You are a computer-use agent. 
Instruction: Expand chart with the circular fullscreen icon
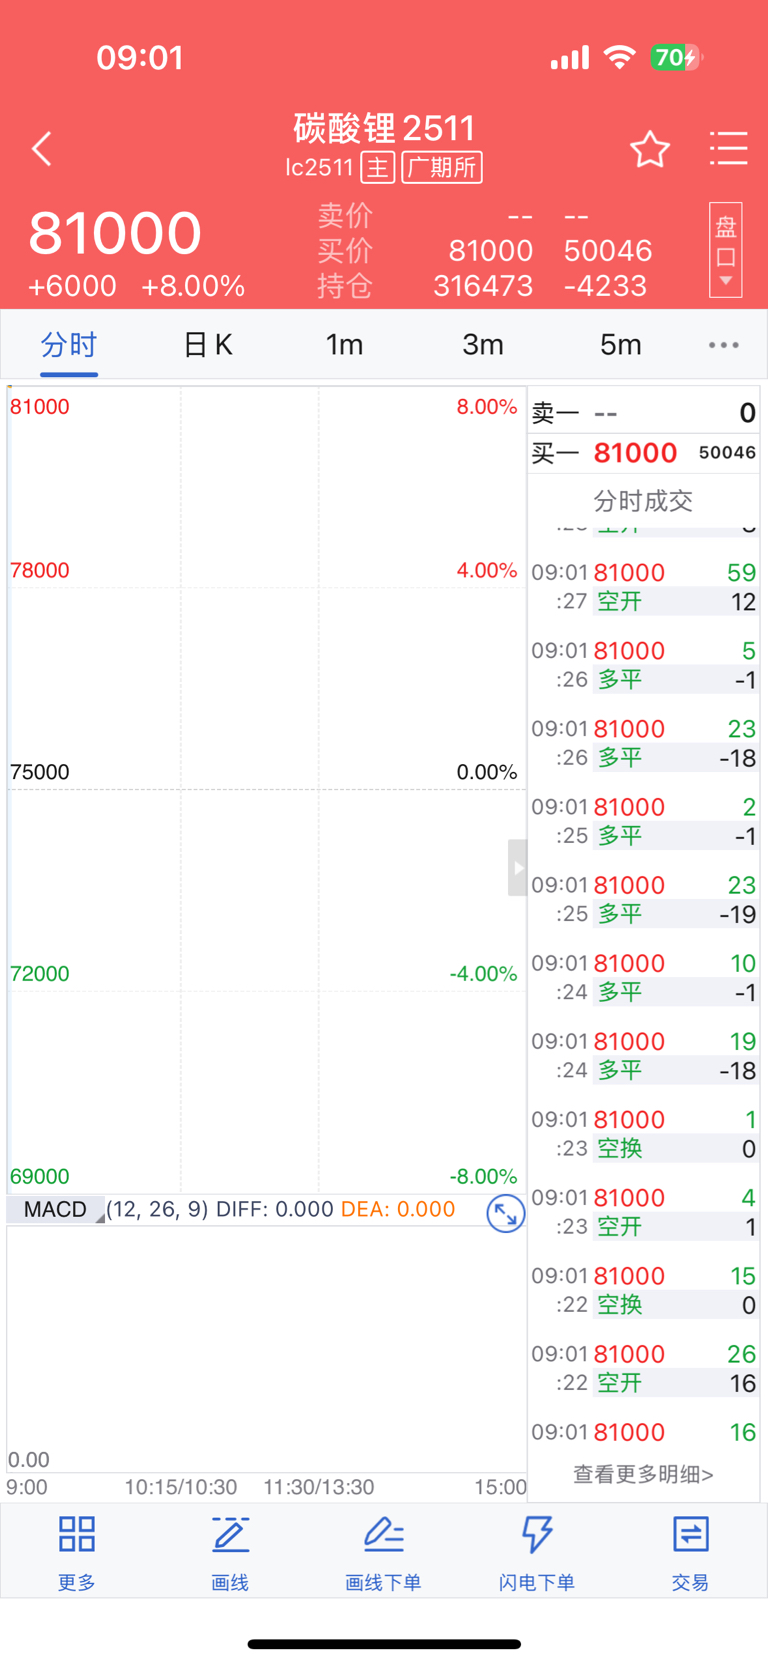point(505,1214)
